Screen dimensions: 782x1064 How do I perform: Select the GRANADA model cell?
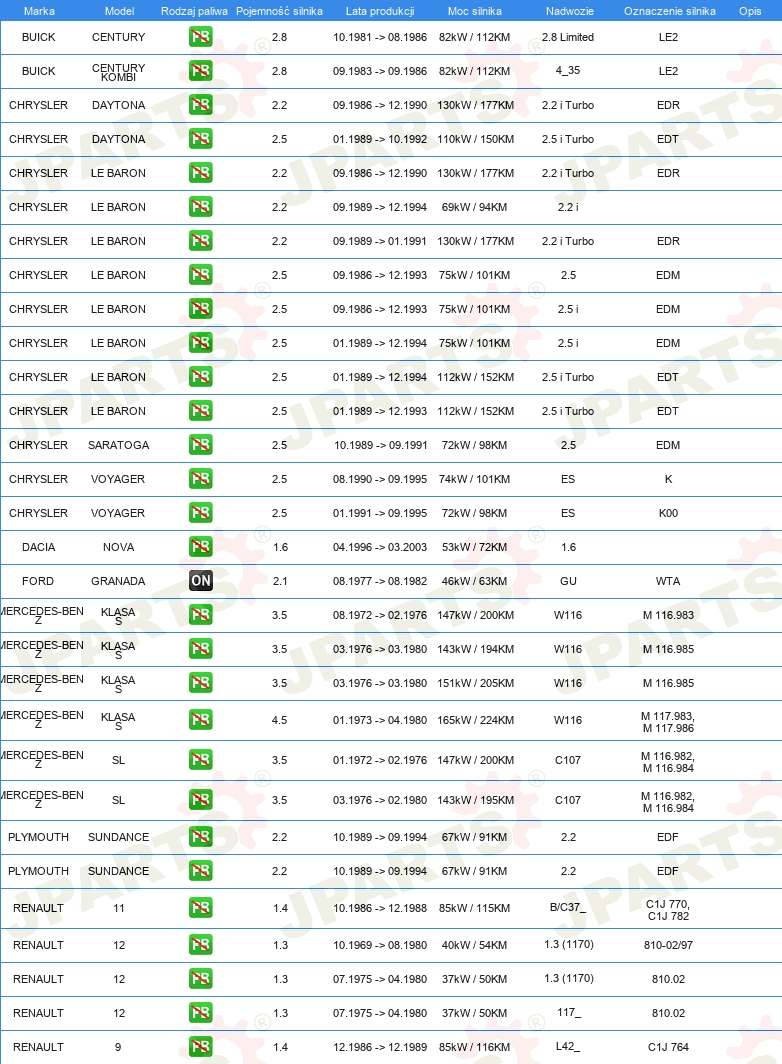coord(118,580)
